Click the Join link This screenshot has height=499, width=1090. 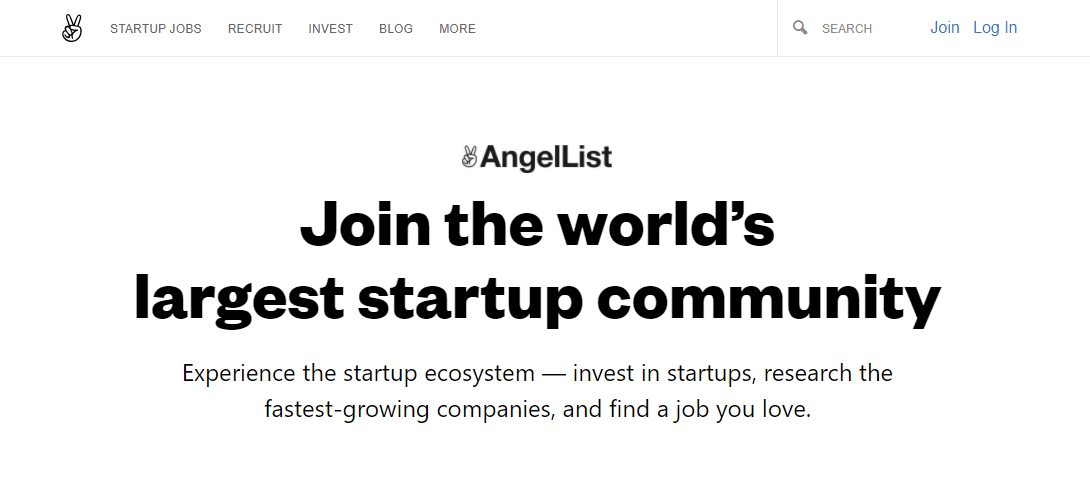(944, 28)
